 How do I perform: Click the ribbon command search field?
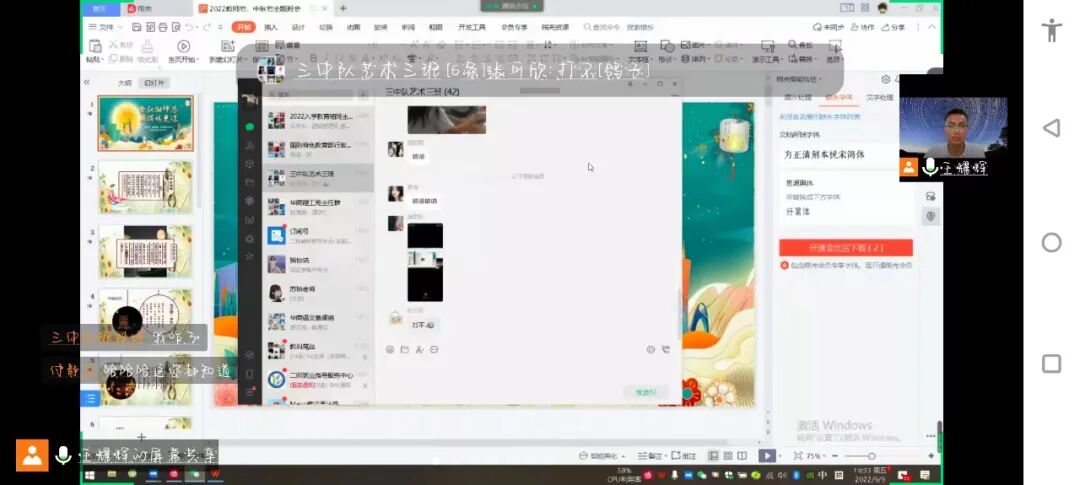coord(618,28)
